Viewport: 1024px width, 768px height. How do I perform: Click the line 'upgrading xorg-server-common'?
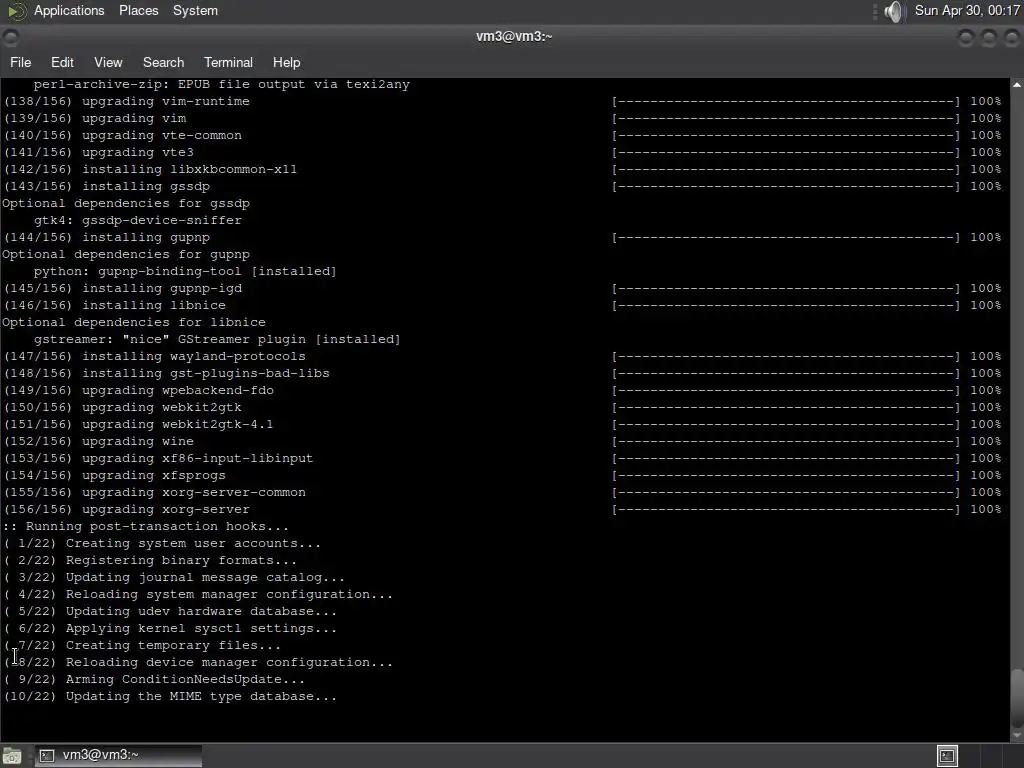[155, 492]
